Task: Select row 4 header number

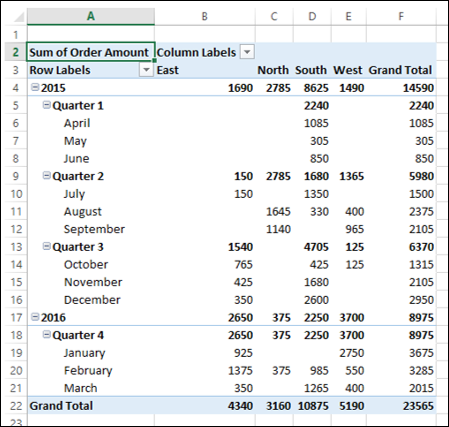Action: (x=16, y=88)
